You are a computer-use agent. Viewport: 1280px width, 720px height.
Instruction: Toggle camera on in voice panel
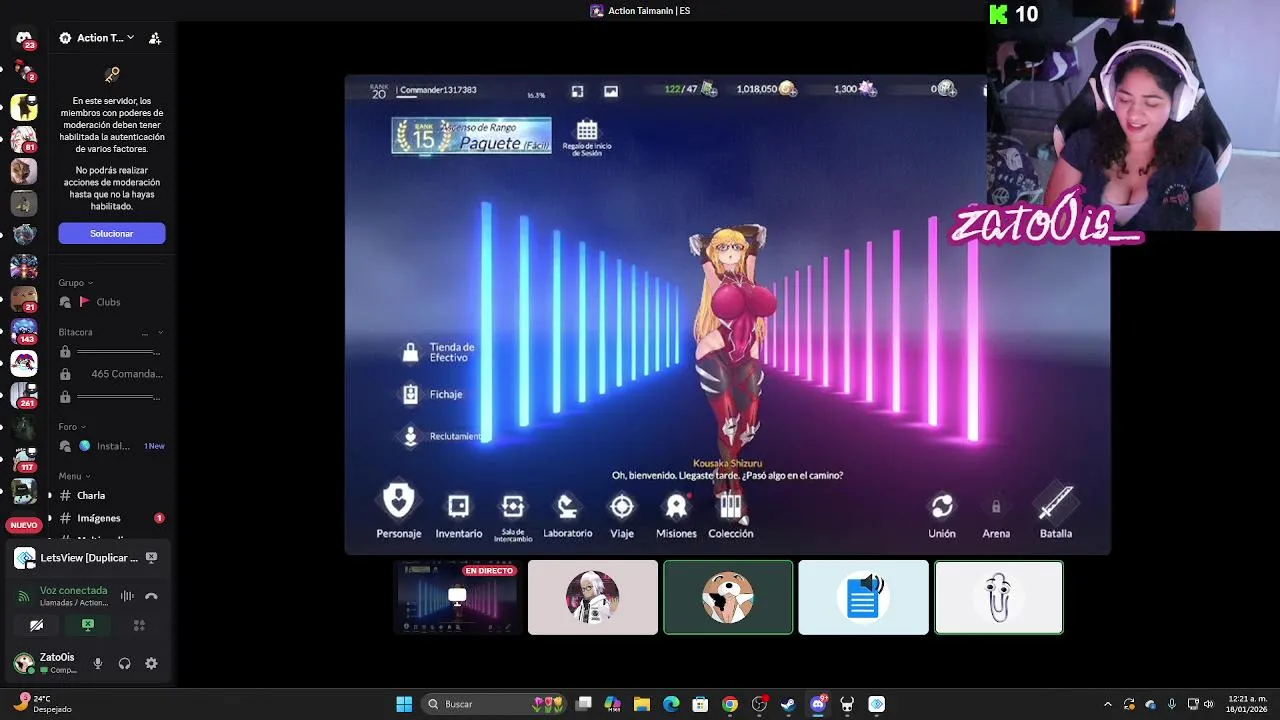click(x=37, y=625)
